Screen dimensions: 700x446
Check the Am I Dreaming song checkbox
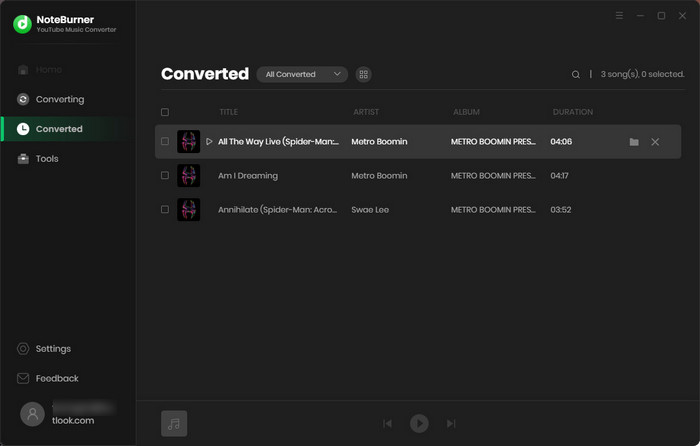[x=165, y=175]
